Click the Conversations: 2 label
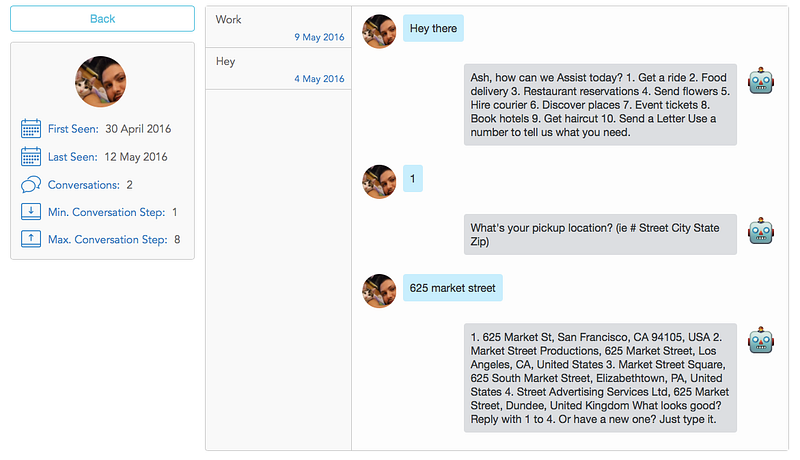 point(90,185)
